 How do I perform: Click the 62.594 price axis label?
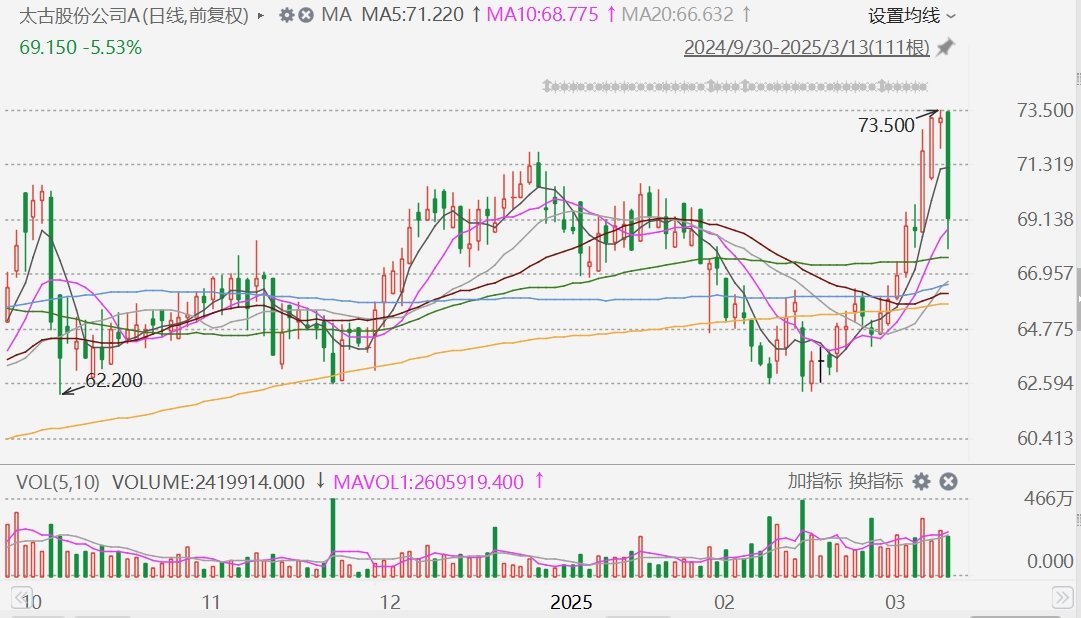pos(1045,383)
